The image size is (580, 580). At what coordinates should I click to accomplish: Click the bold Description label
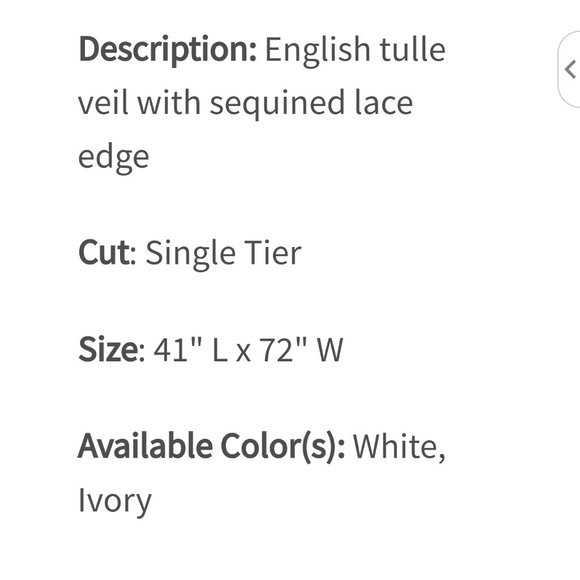pyautogui.click(x=168, y=50)
